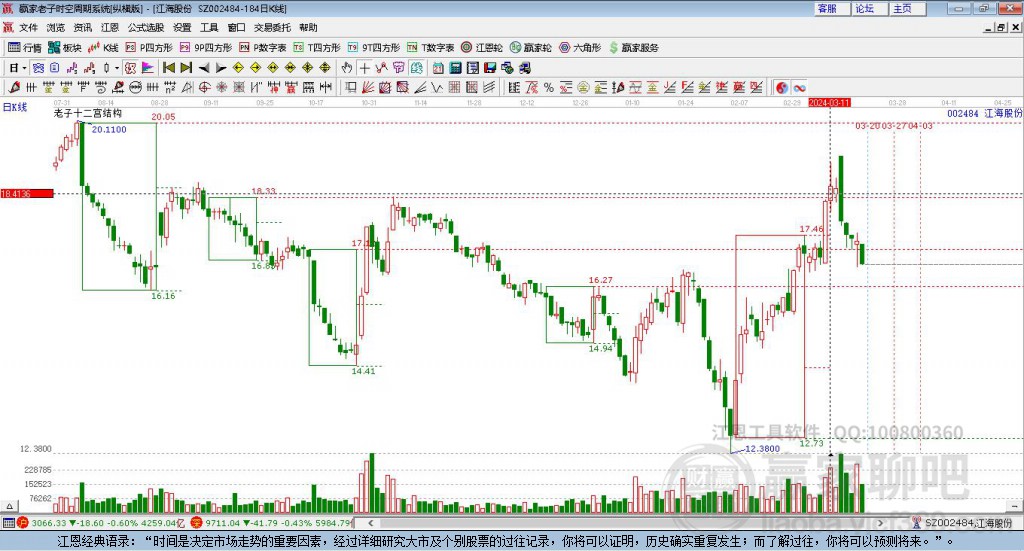
Task: Click the 主页 homepage button
Action: [907, 8]
